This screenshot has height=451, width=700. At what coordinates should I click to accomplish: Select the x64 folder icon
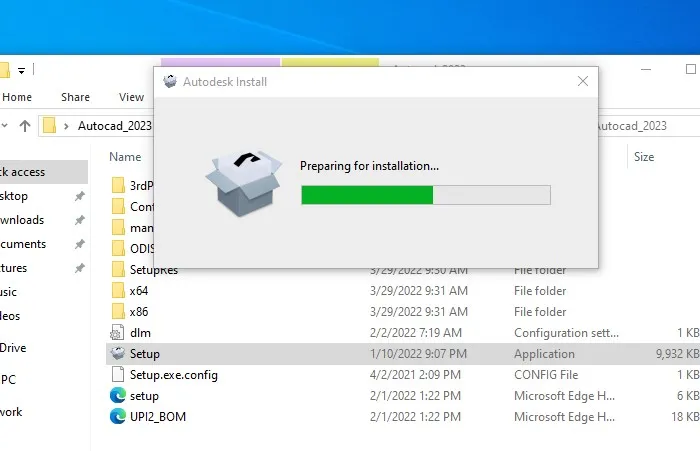pos(118,291)
